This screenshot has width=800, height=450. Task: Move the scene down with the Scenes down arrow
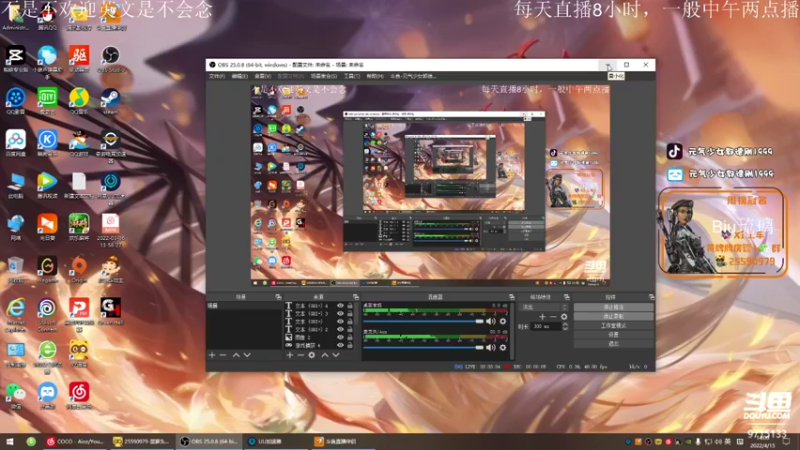click(247, 355)
